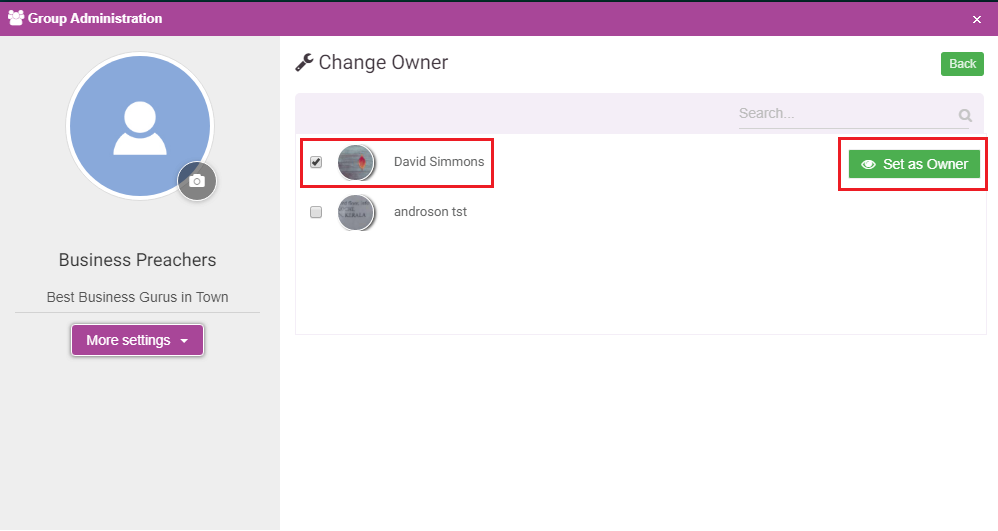
Task: Click the large group profile placeholder image
Action: tap(140, 126)
